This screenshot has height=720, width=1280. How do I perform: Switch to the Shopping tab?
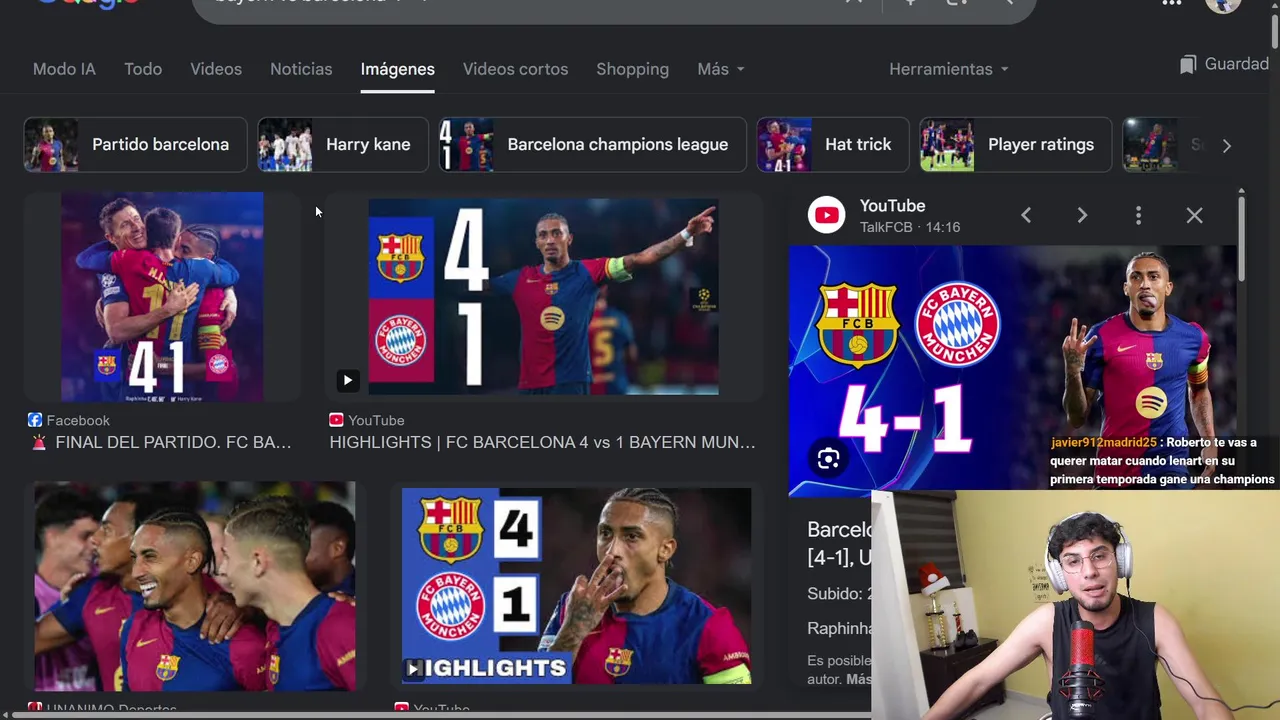pyautogui.click(x=632, y=69)
